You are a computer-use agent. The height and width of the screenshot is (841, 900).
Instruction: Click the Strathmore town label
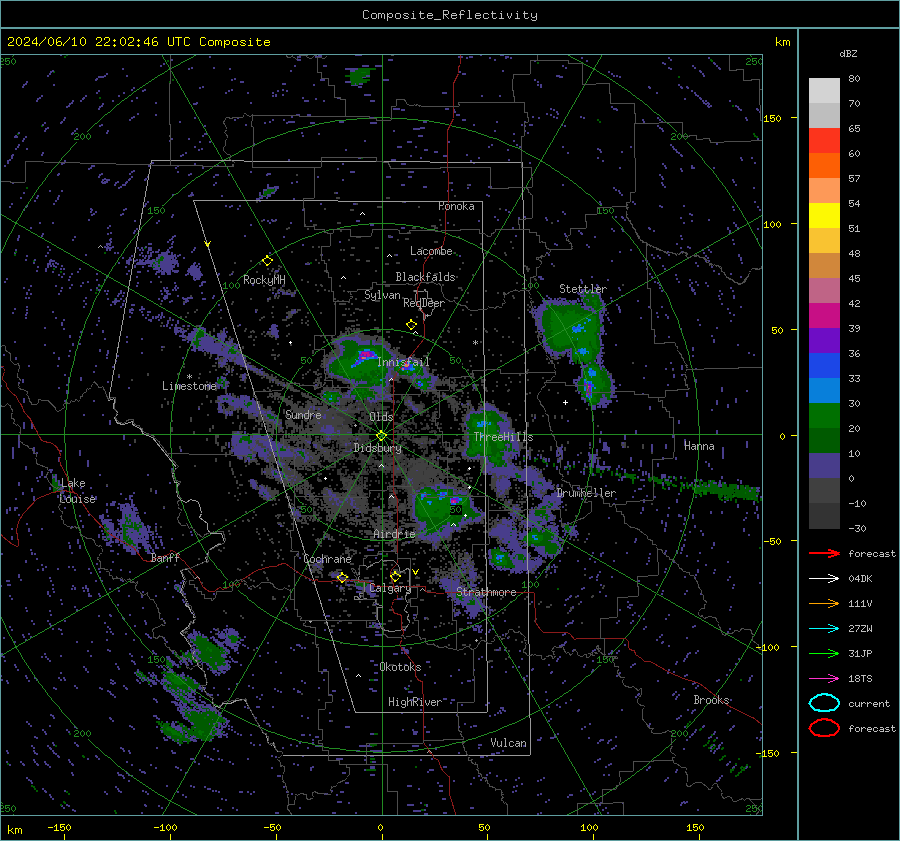click(486, 592)
